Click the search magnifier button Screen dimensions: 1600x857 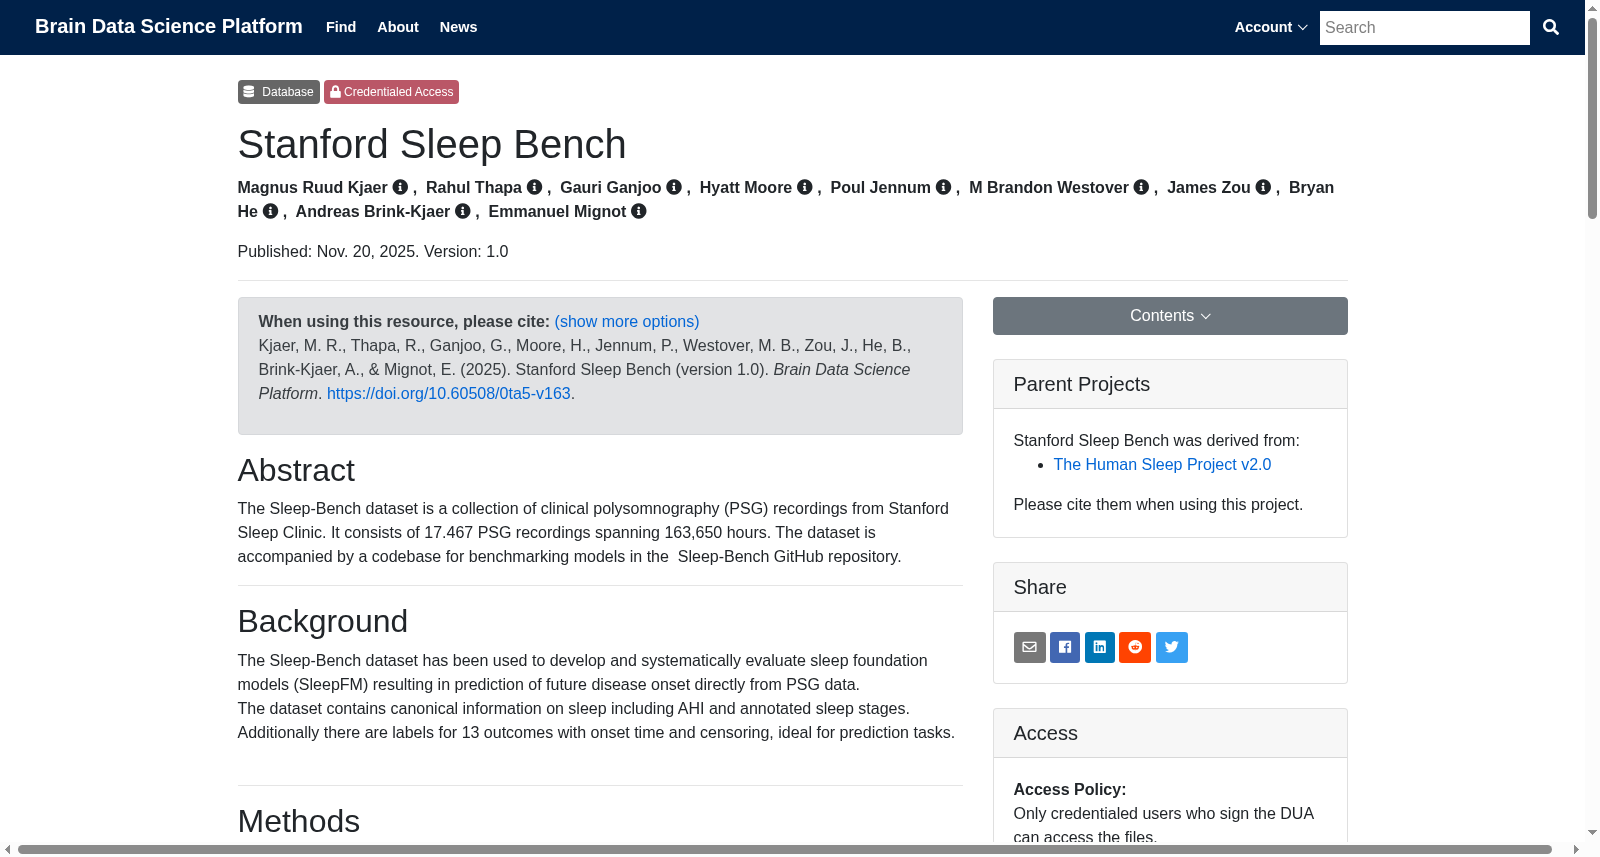click(1551, 27)
